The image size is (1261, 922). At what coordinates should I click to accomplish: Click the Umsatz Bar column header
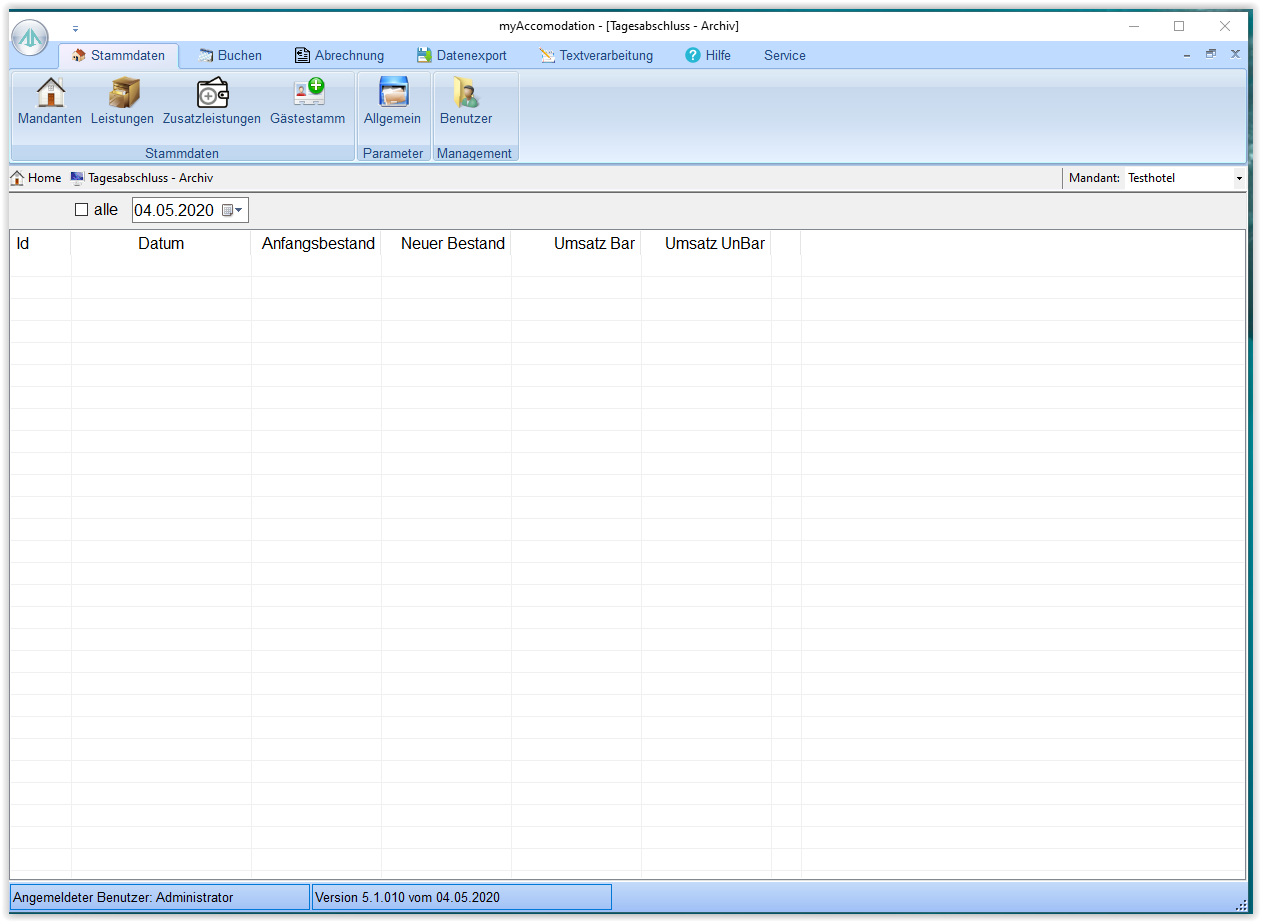pos(594,244)
